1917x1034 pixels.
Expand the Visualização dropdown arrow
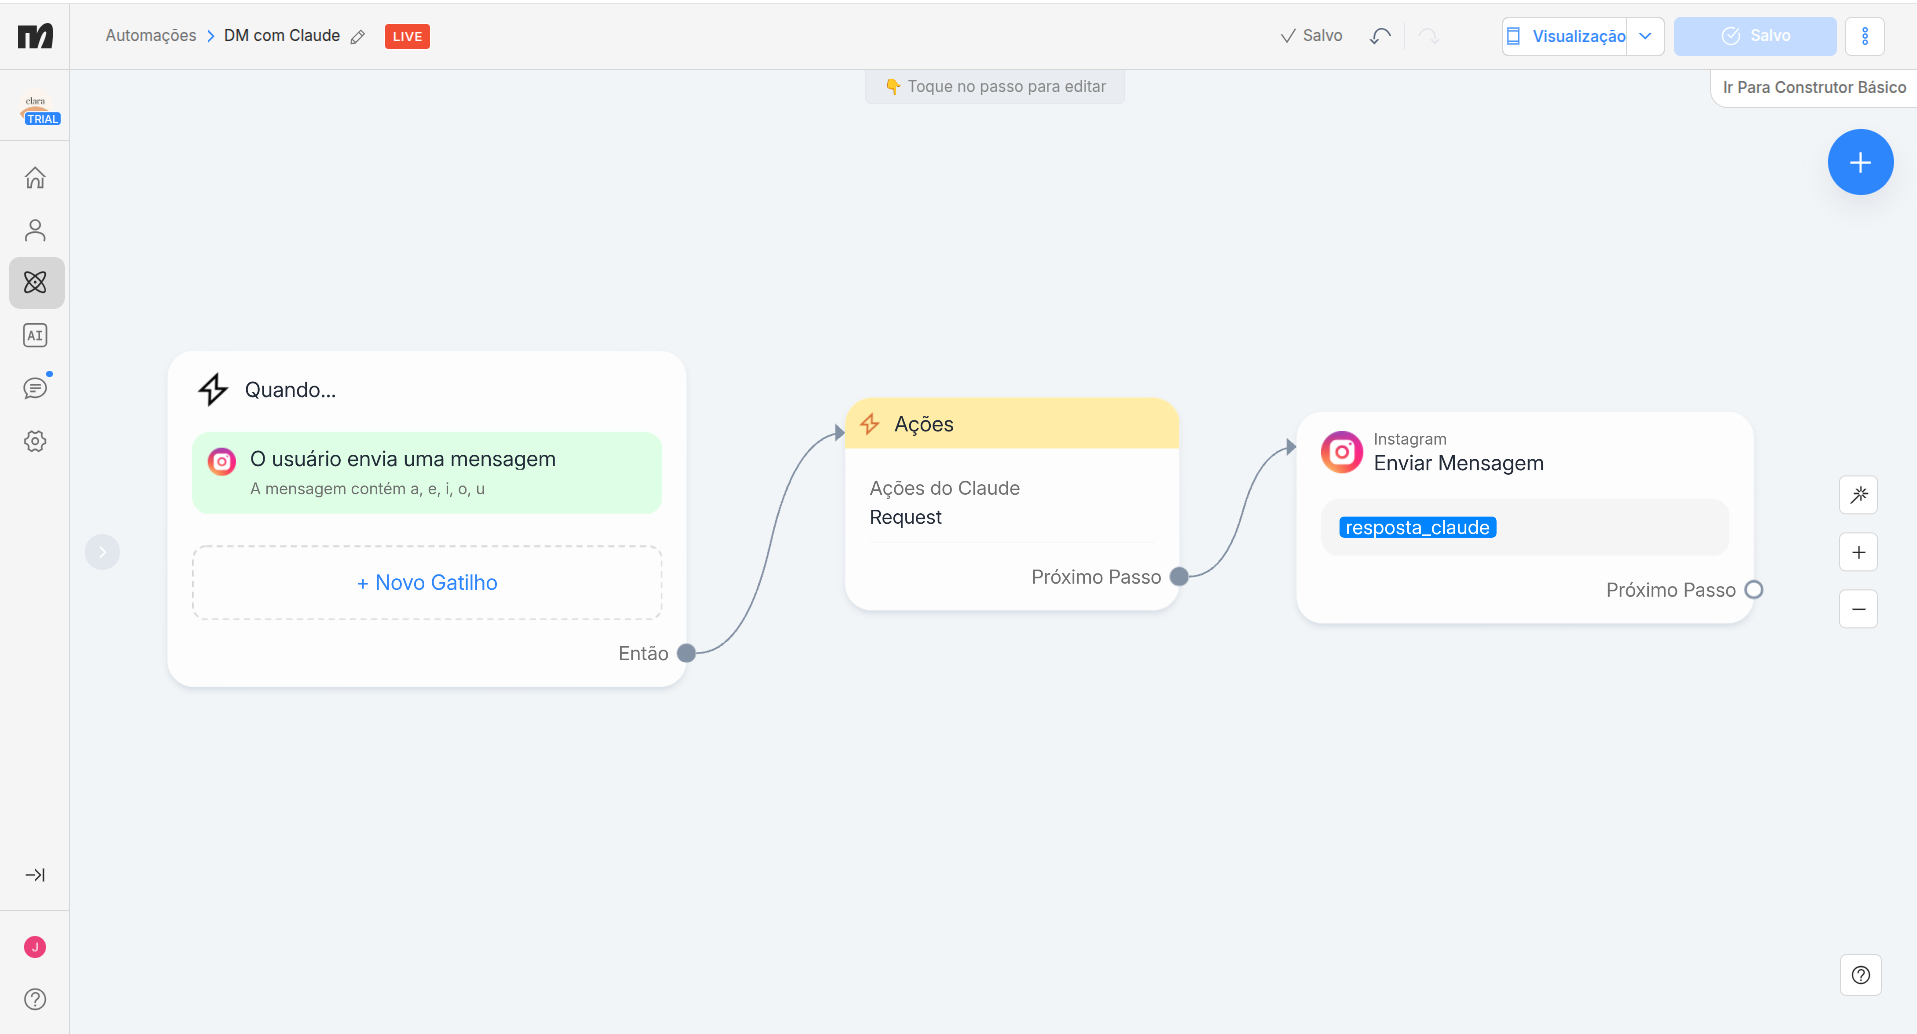click(x=1645, y=36)
